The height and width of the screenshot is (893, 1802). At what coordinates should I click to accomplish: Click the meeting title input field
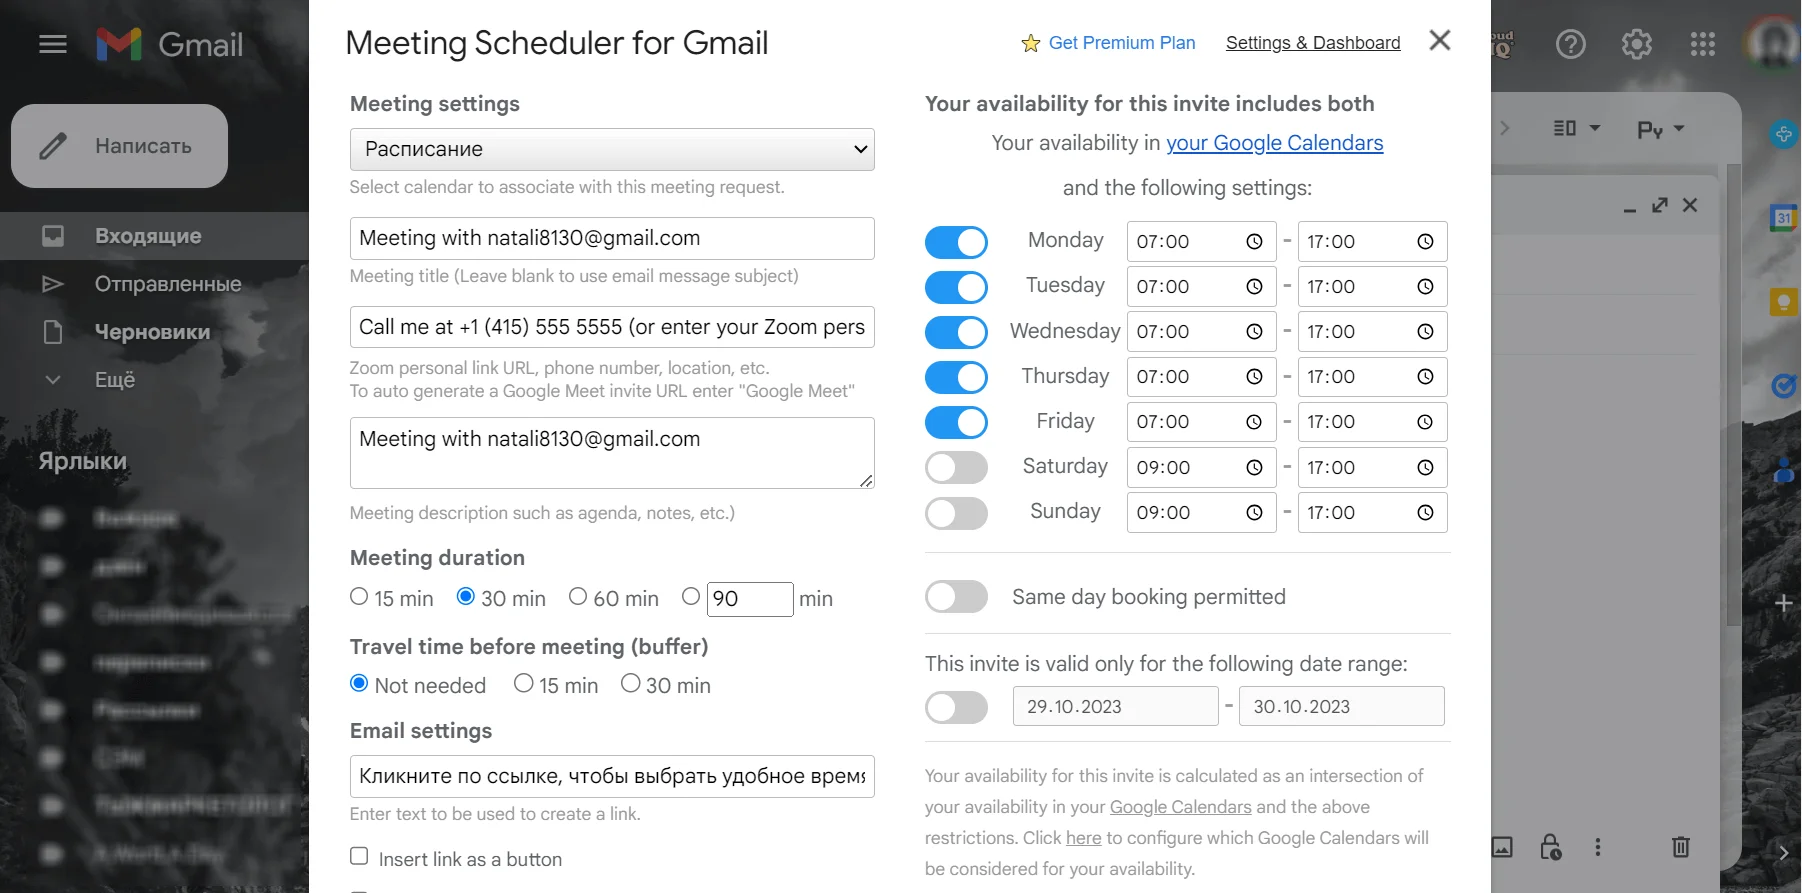[x=612, y=238]
